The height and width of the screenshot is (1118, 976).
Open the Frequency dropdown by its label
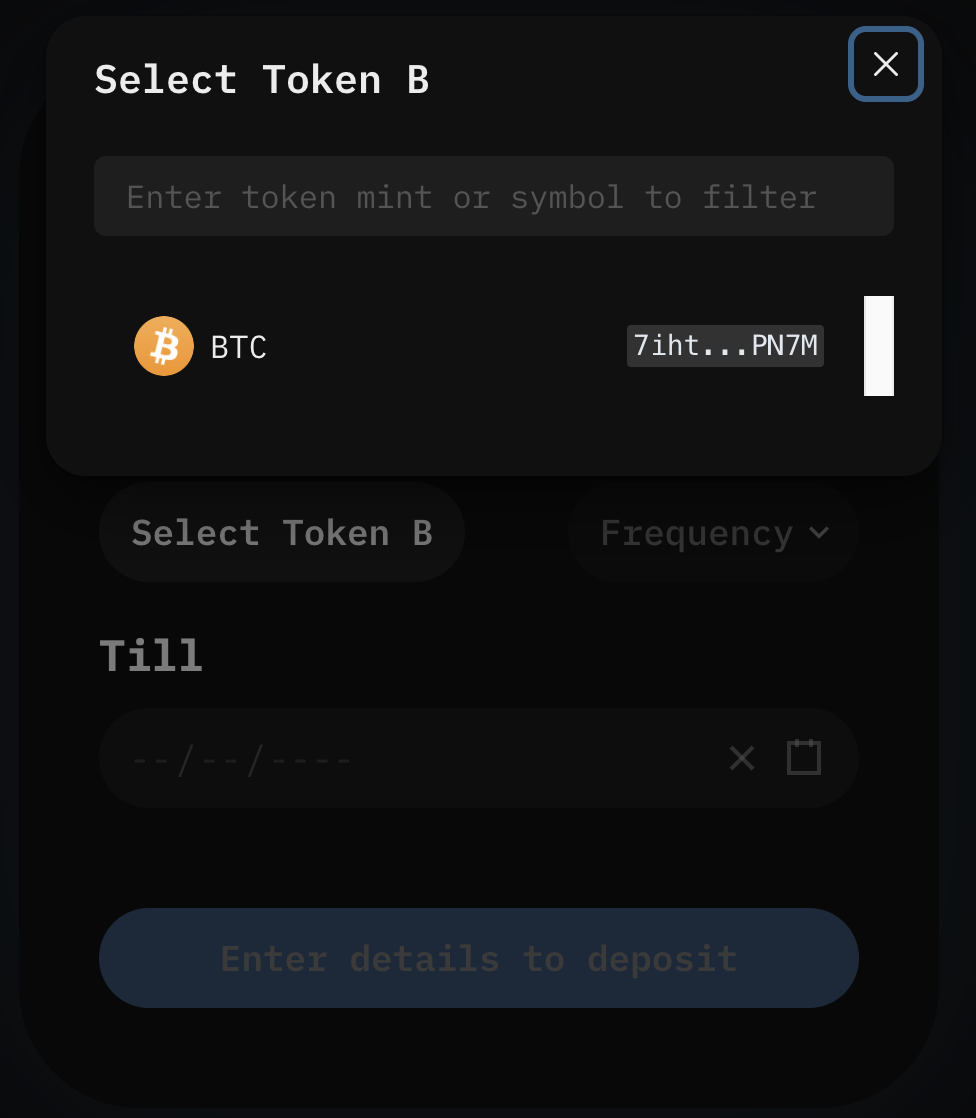click(696, 533)
